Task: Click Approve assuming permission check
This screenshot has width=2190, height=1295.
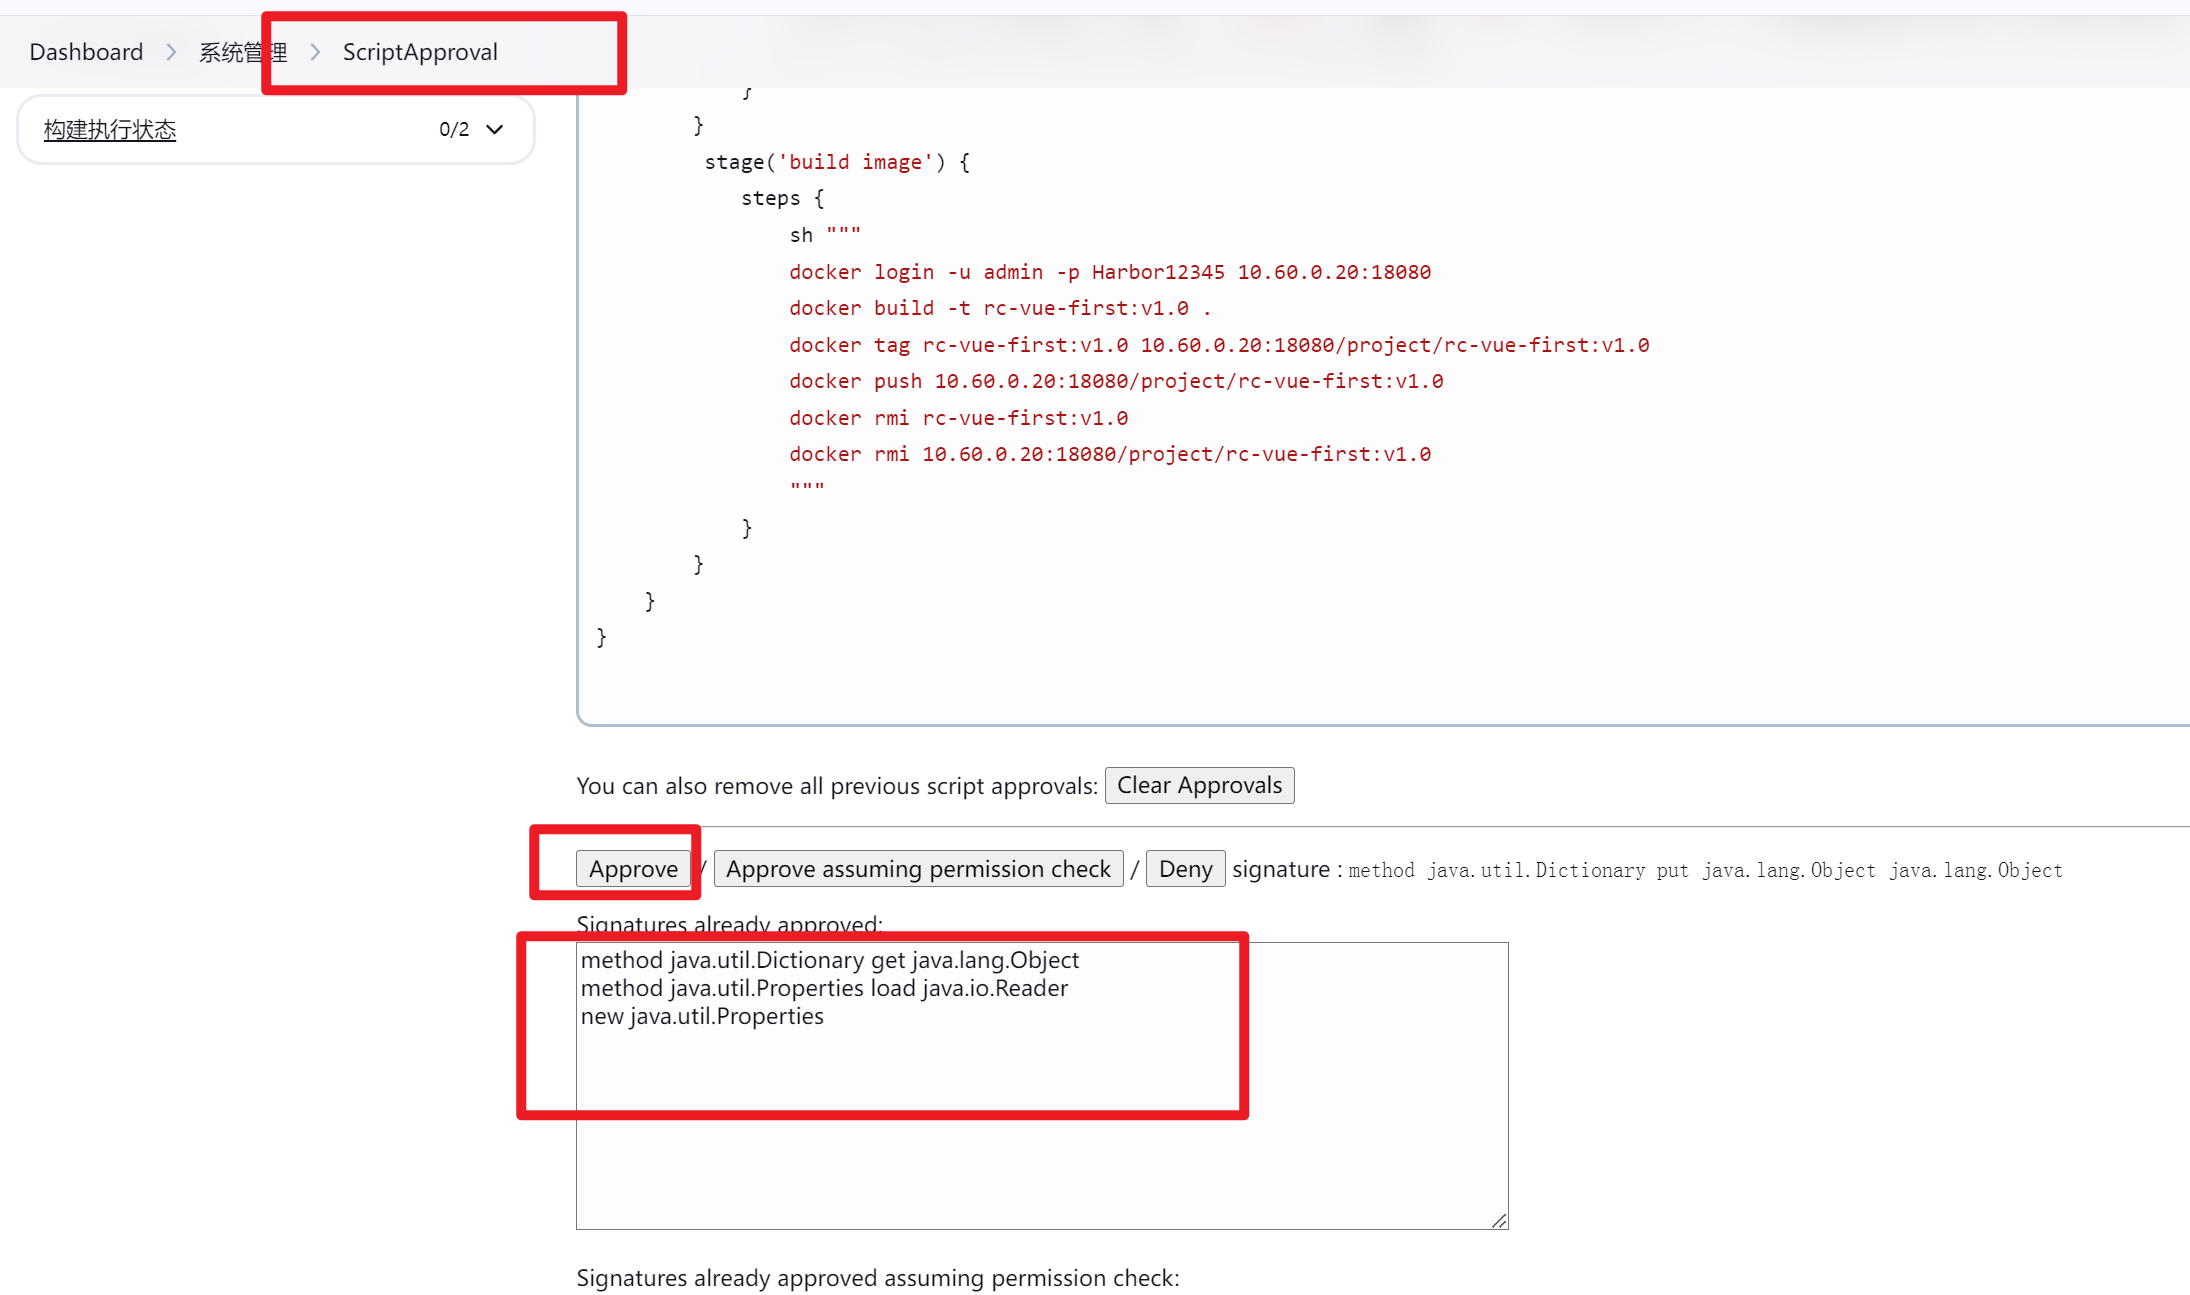Action: 918,869
